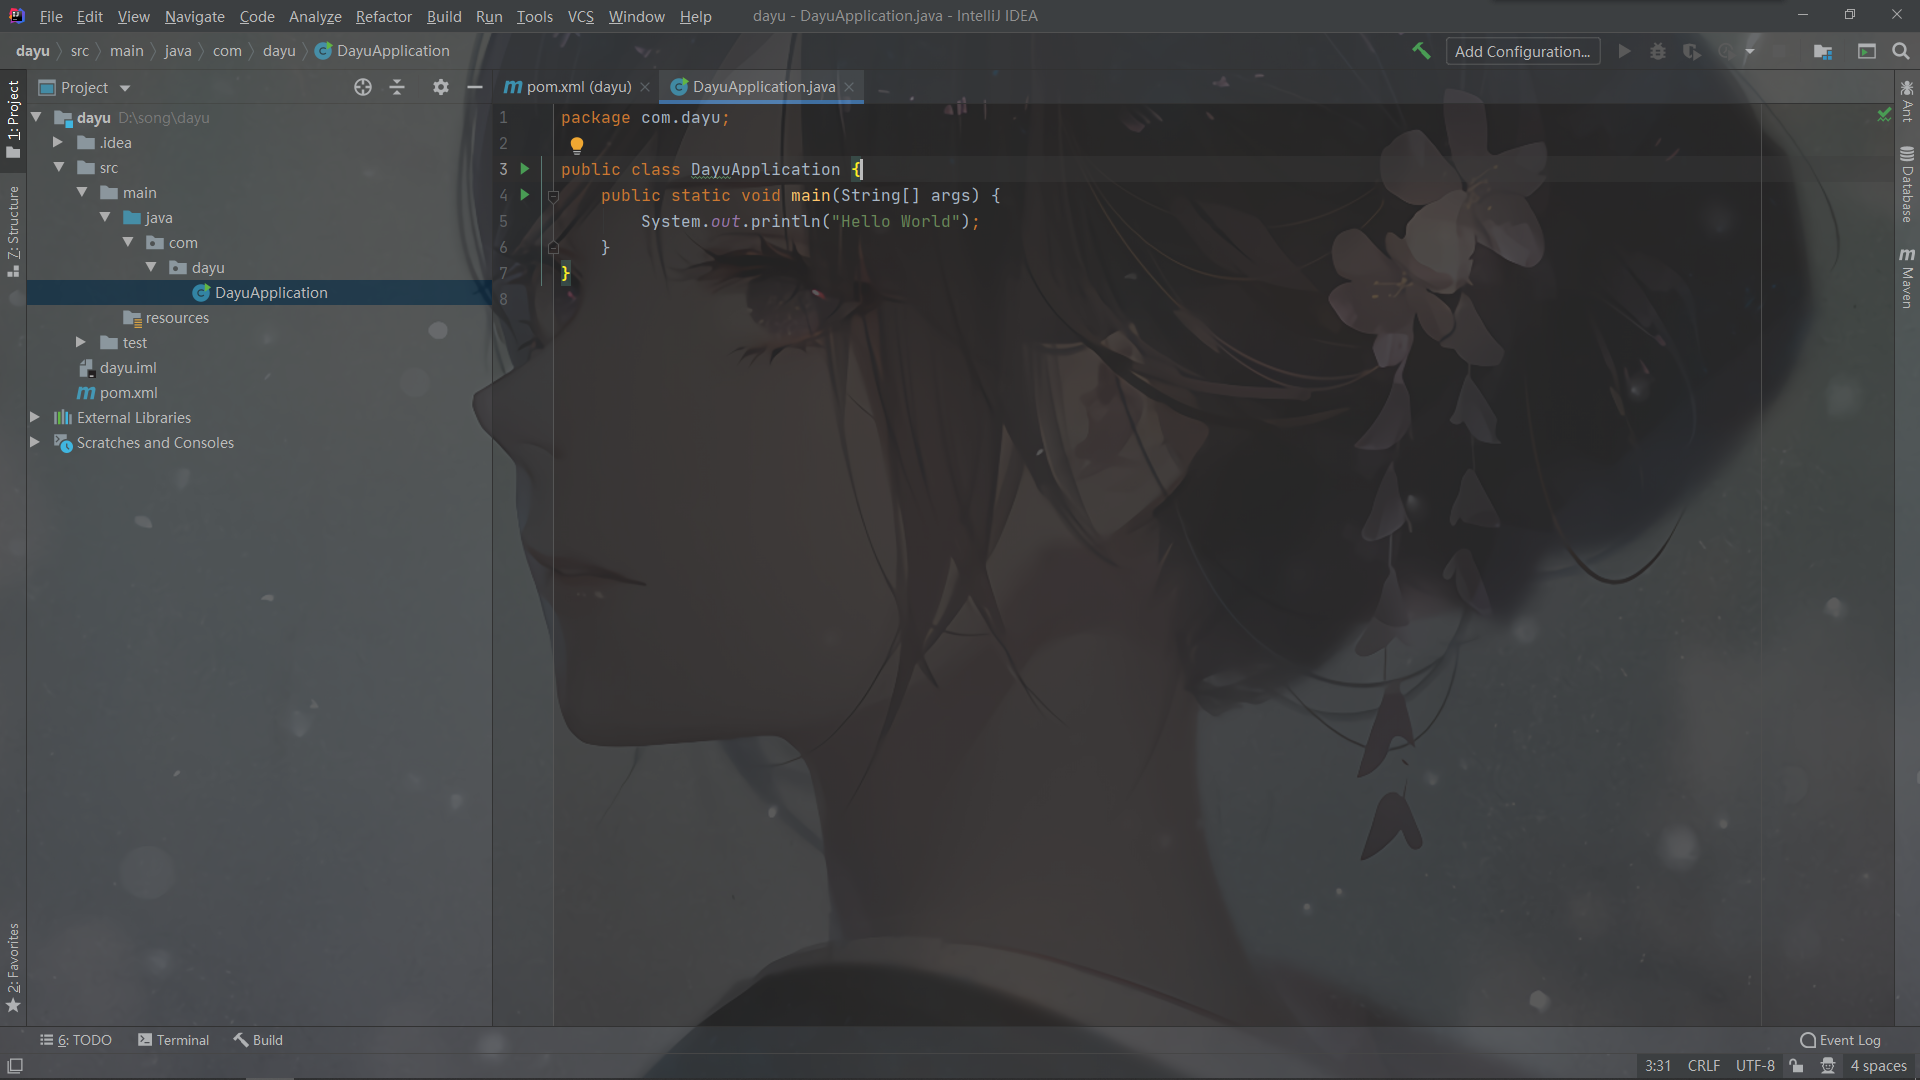1920x1080 pixels.
Task: Open the Event Log
Action: [1840, 1040]
